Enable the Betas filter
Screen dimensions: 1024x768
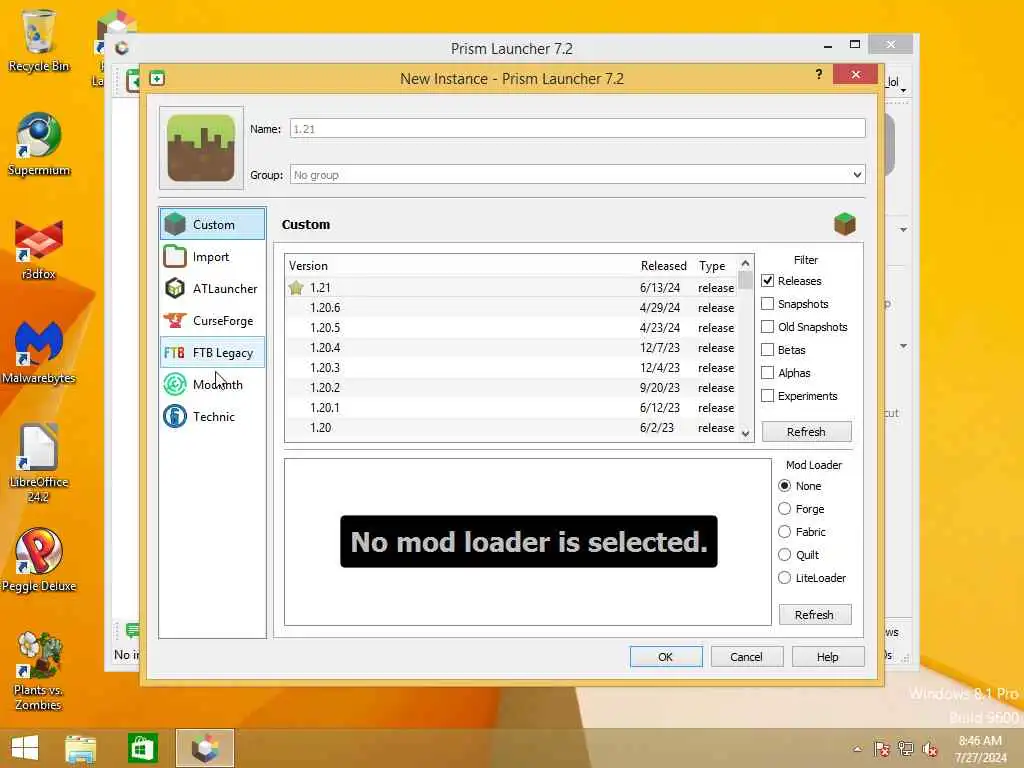767,349
